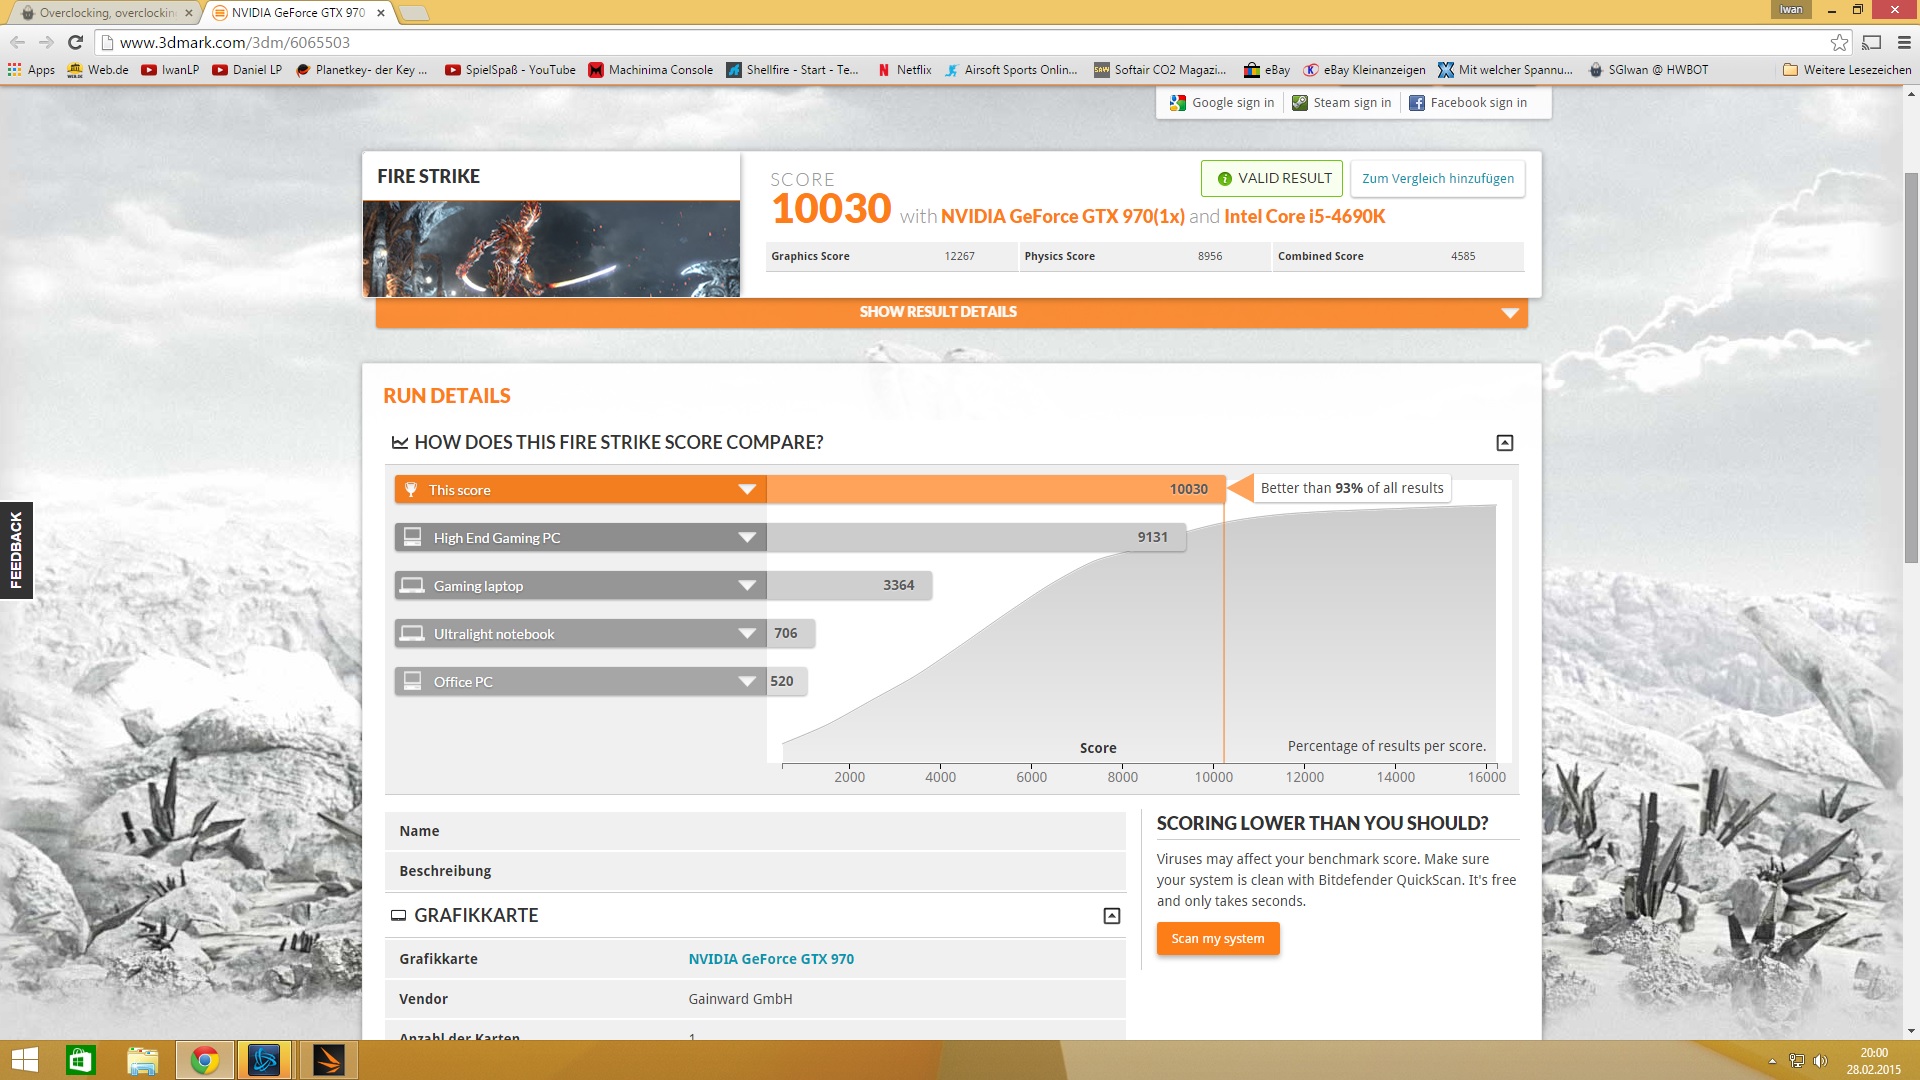
Task: Click the Graphics Score value 12267
Action: pos(959,257)
